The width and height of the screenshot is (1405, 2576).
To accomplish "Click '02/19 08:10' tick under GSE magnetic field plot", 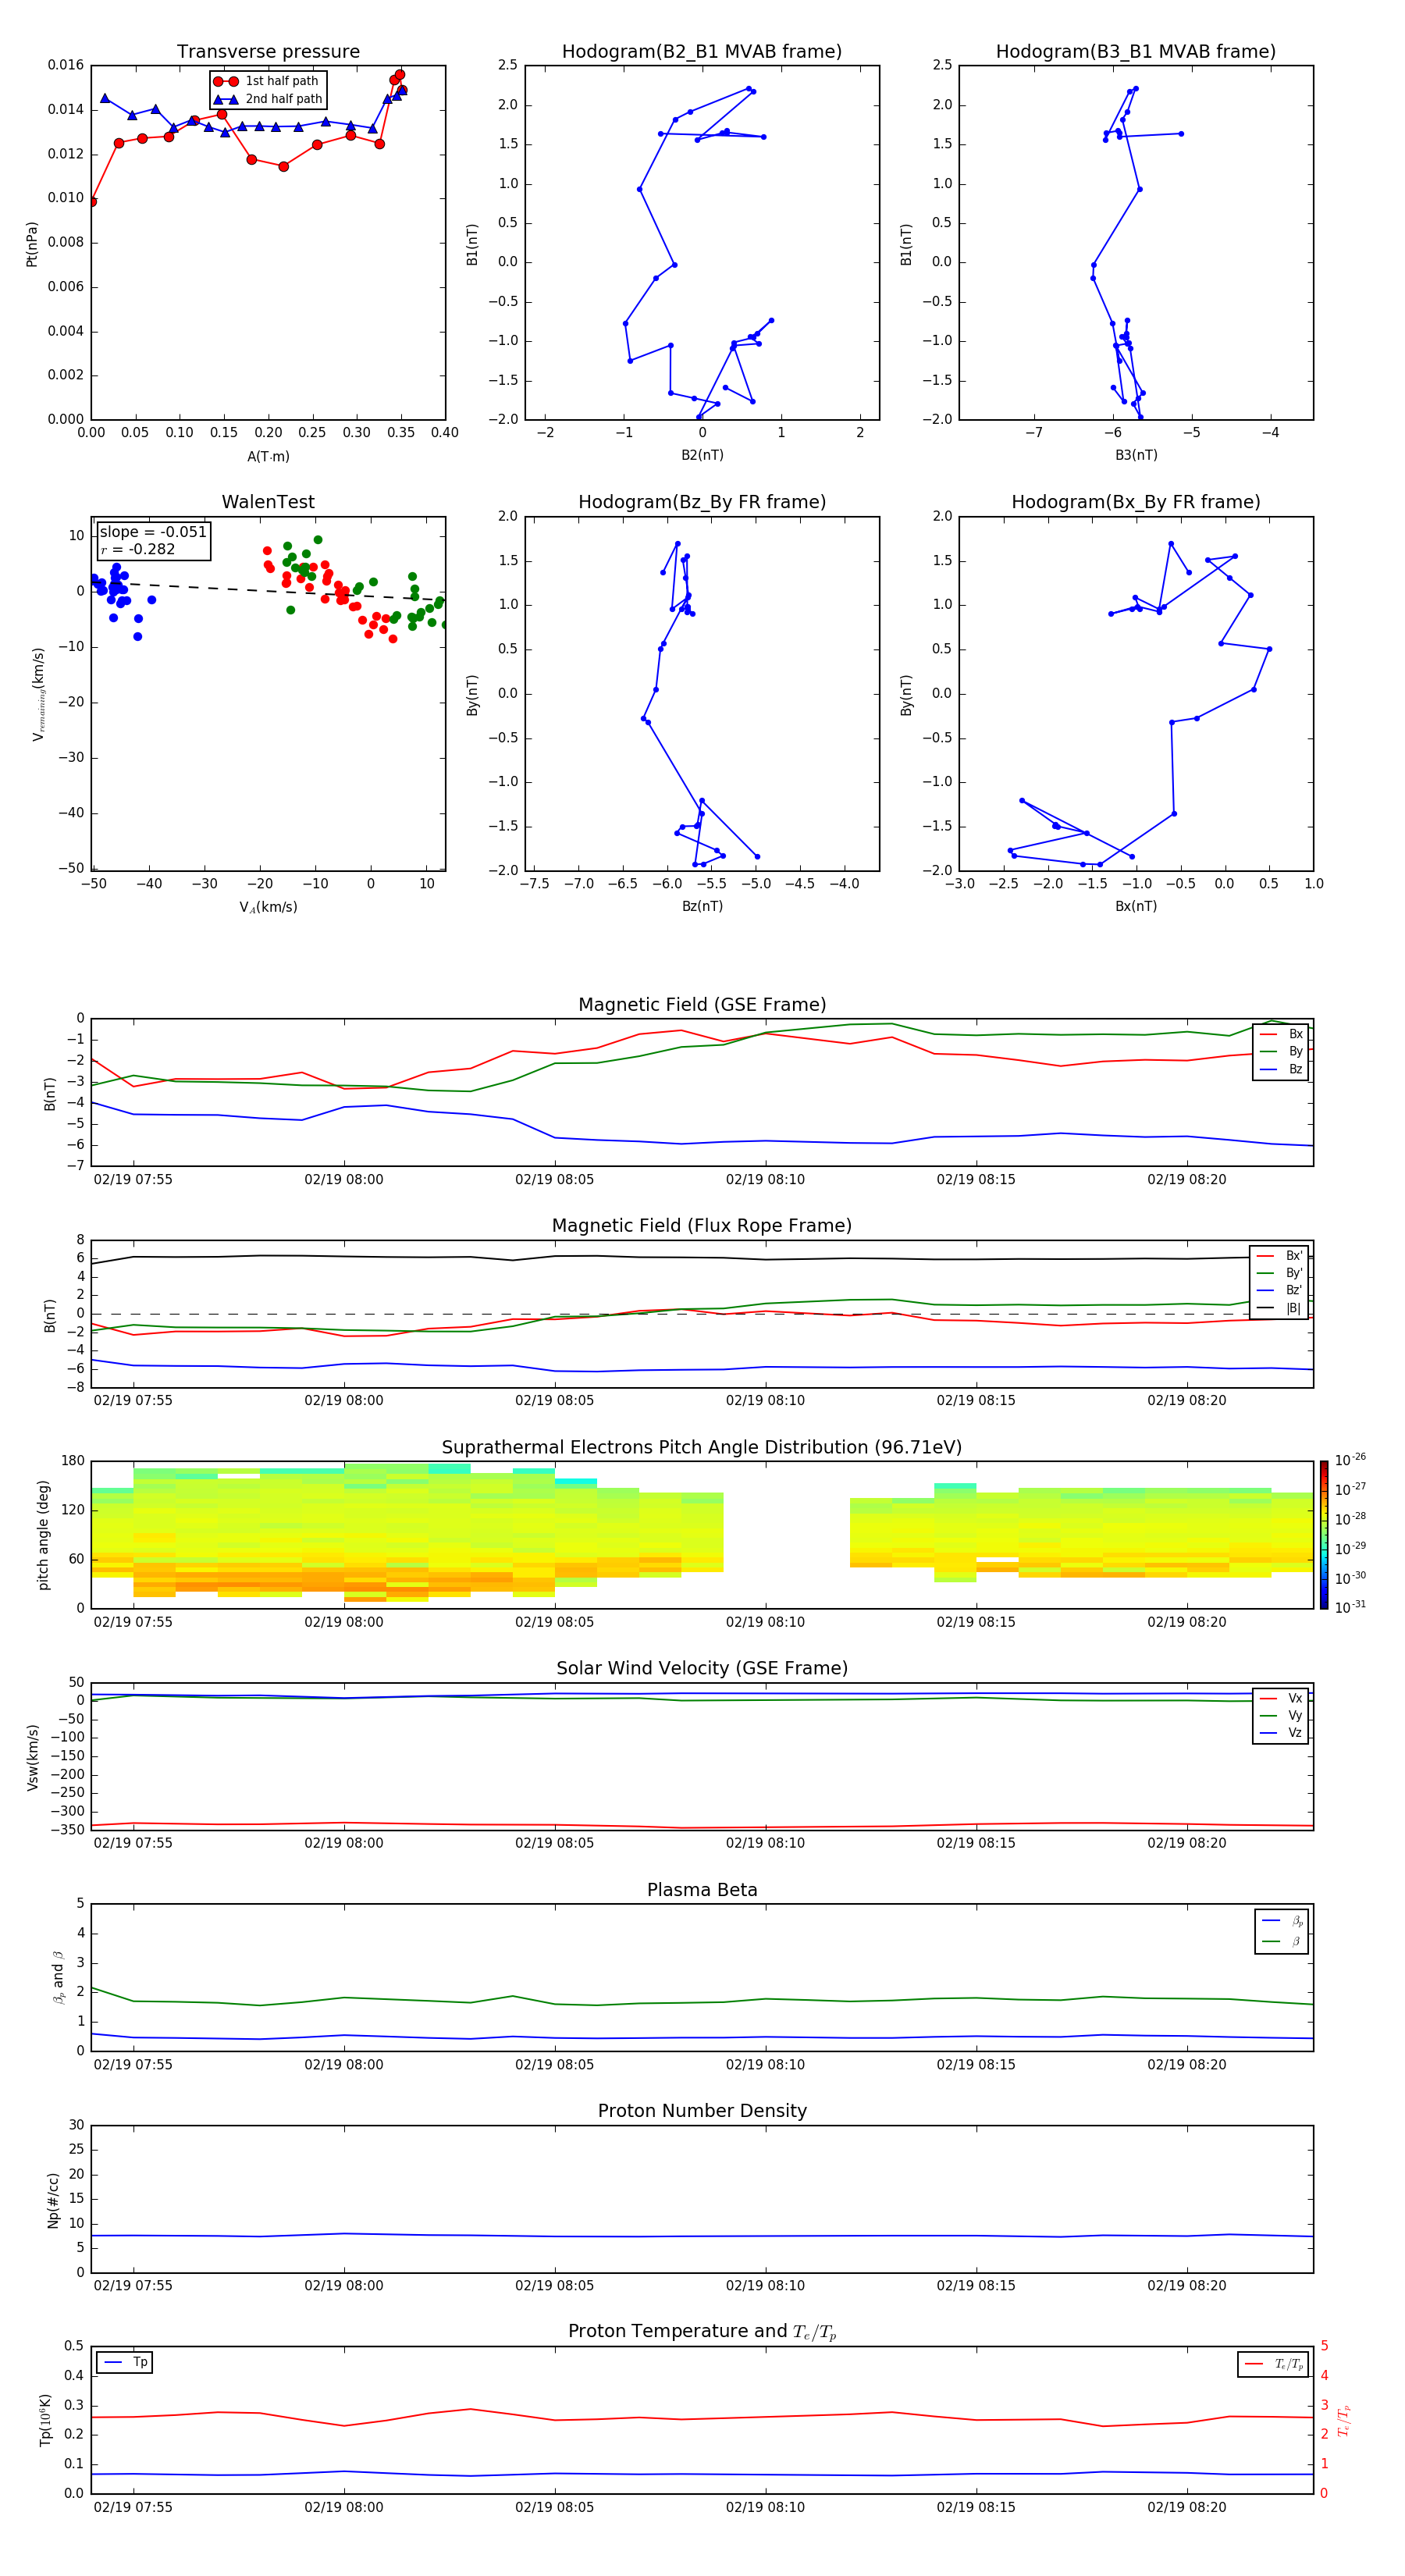I will click(x=765, y=1180).
